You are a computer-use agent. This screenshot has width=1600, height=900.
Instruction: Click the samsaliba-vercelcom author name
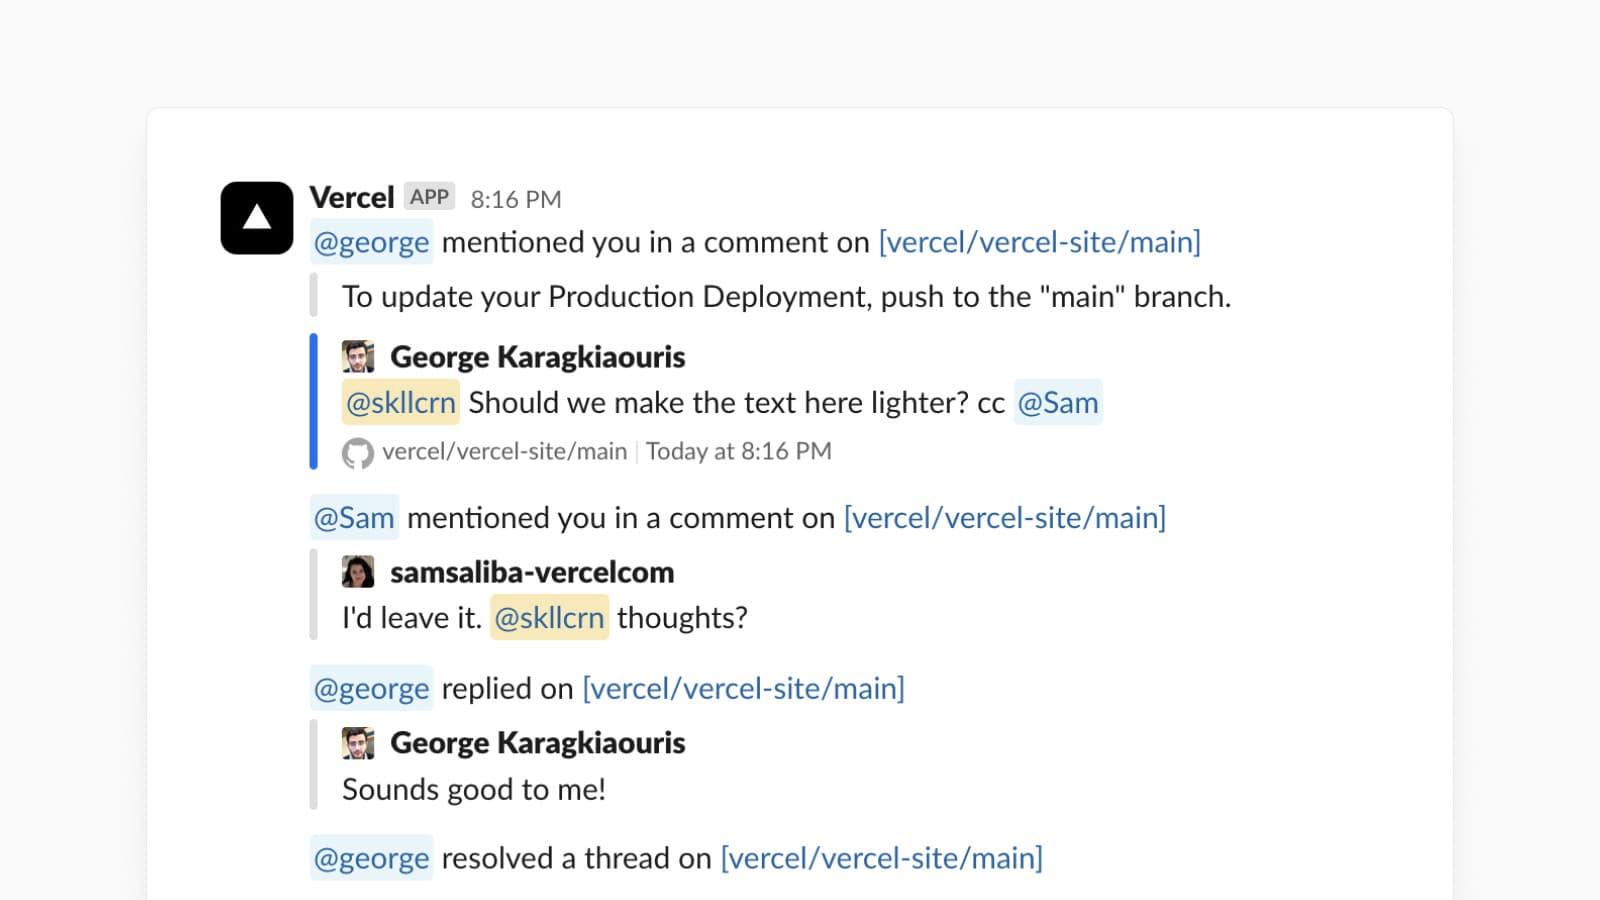pos(532,572)
